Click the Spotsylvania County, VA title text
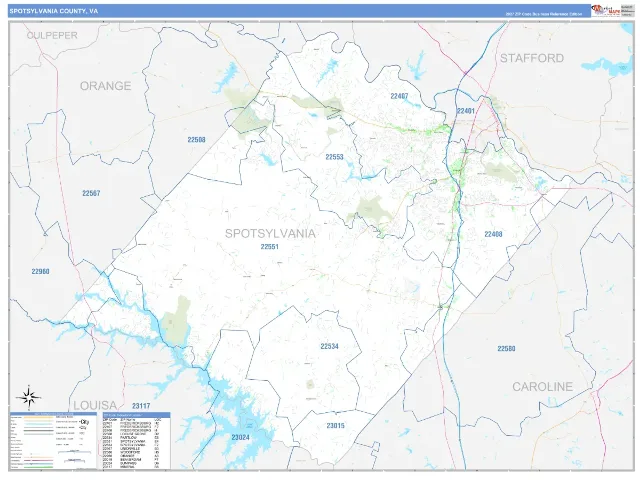 [x=53, y=11]
